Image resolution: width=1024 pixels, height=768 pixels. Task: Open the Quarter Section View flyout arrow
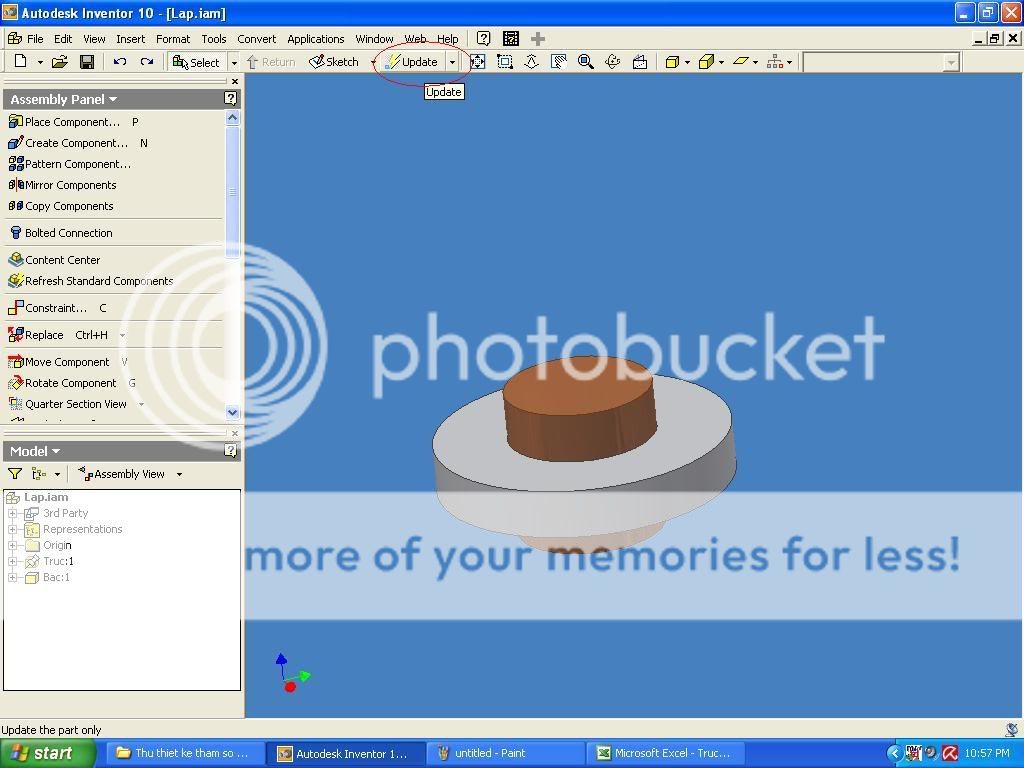[x=141, y=404]
